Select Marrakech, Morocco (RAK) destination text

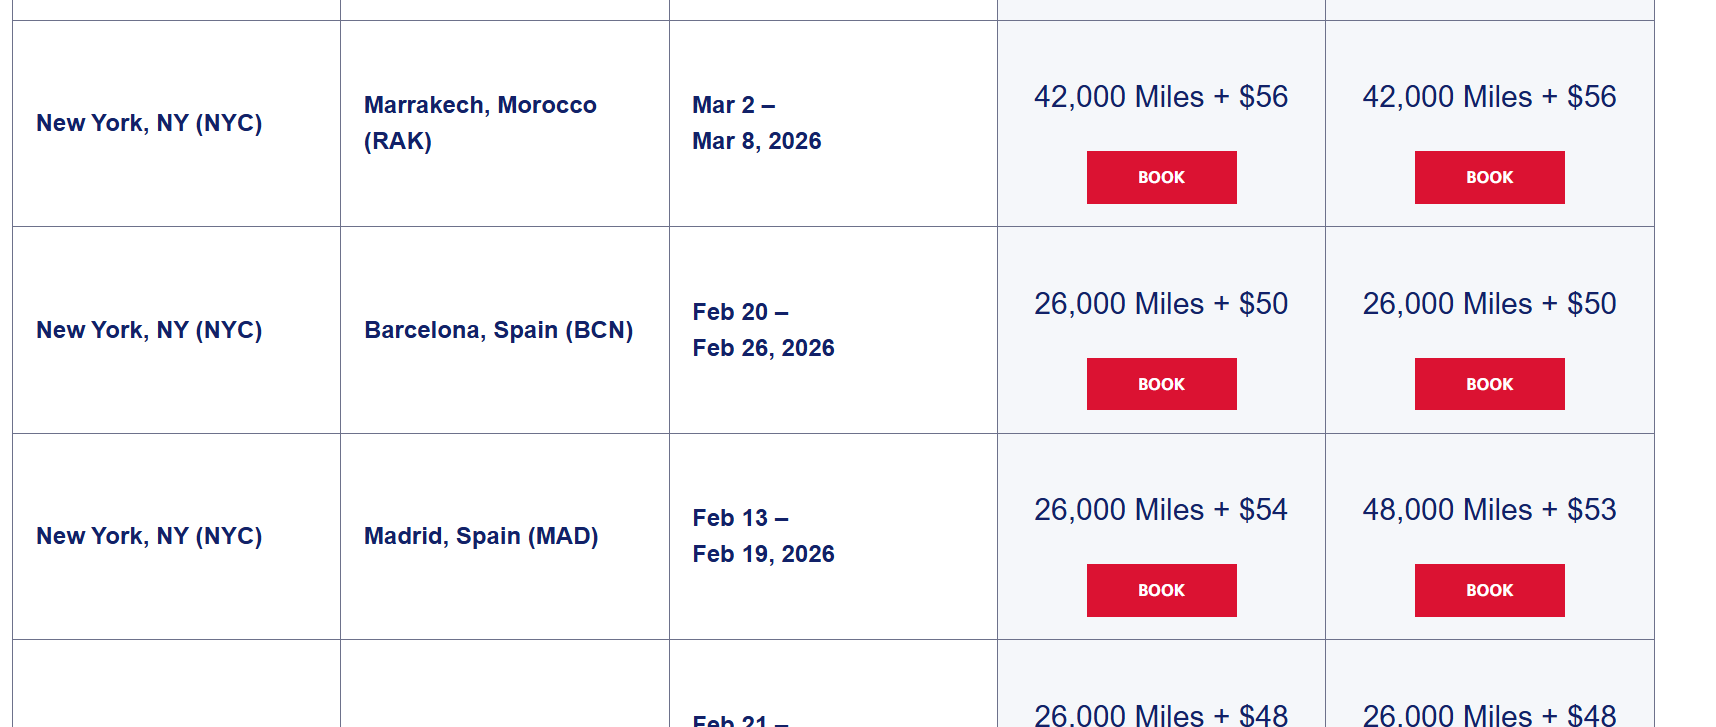click(x=480, y=122)
